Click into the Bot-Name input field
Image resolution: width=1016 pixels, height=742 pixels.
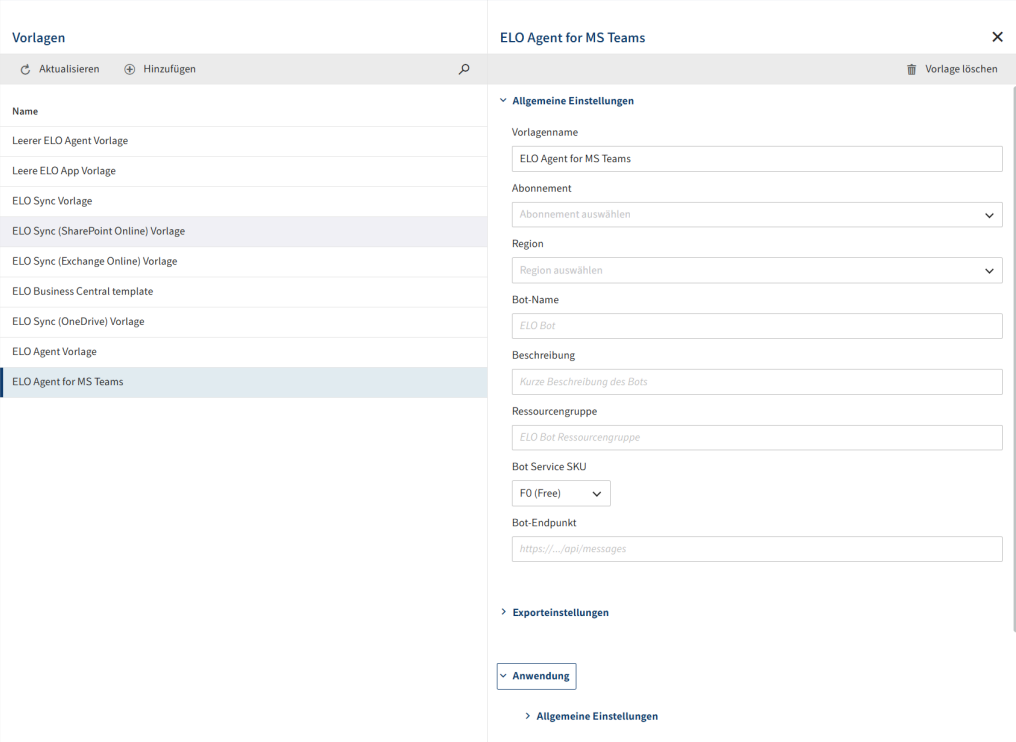[x=757, y=326]
